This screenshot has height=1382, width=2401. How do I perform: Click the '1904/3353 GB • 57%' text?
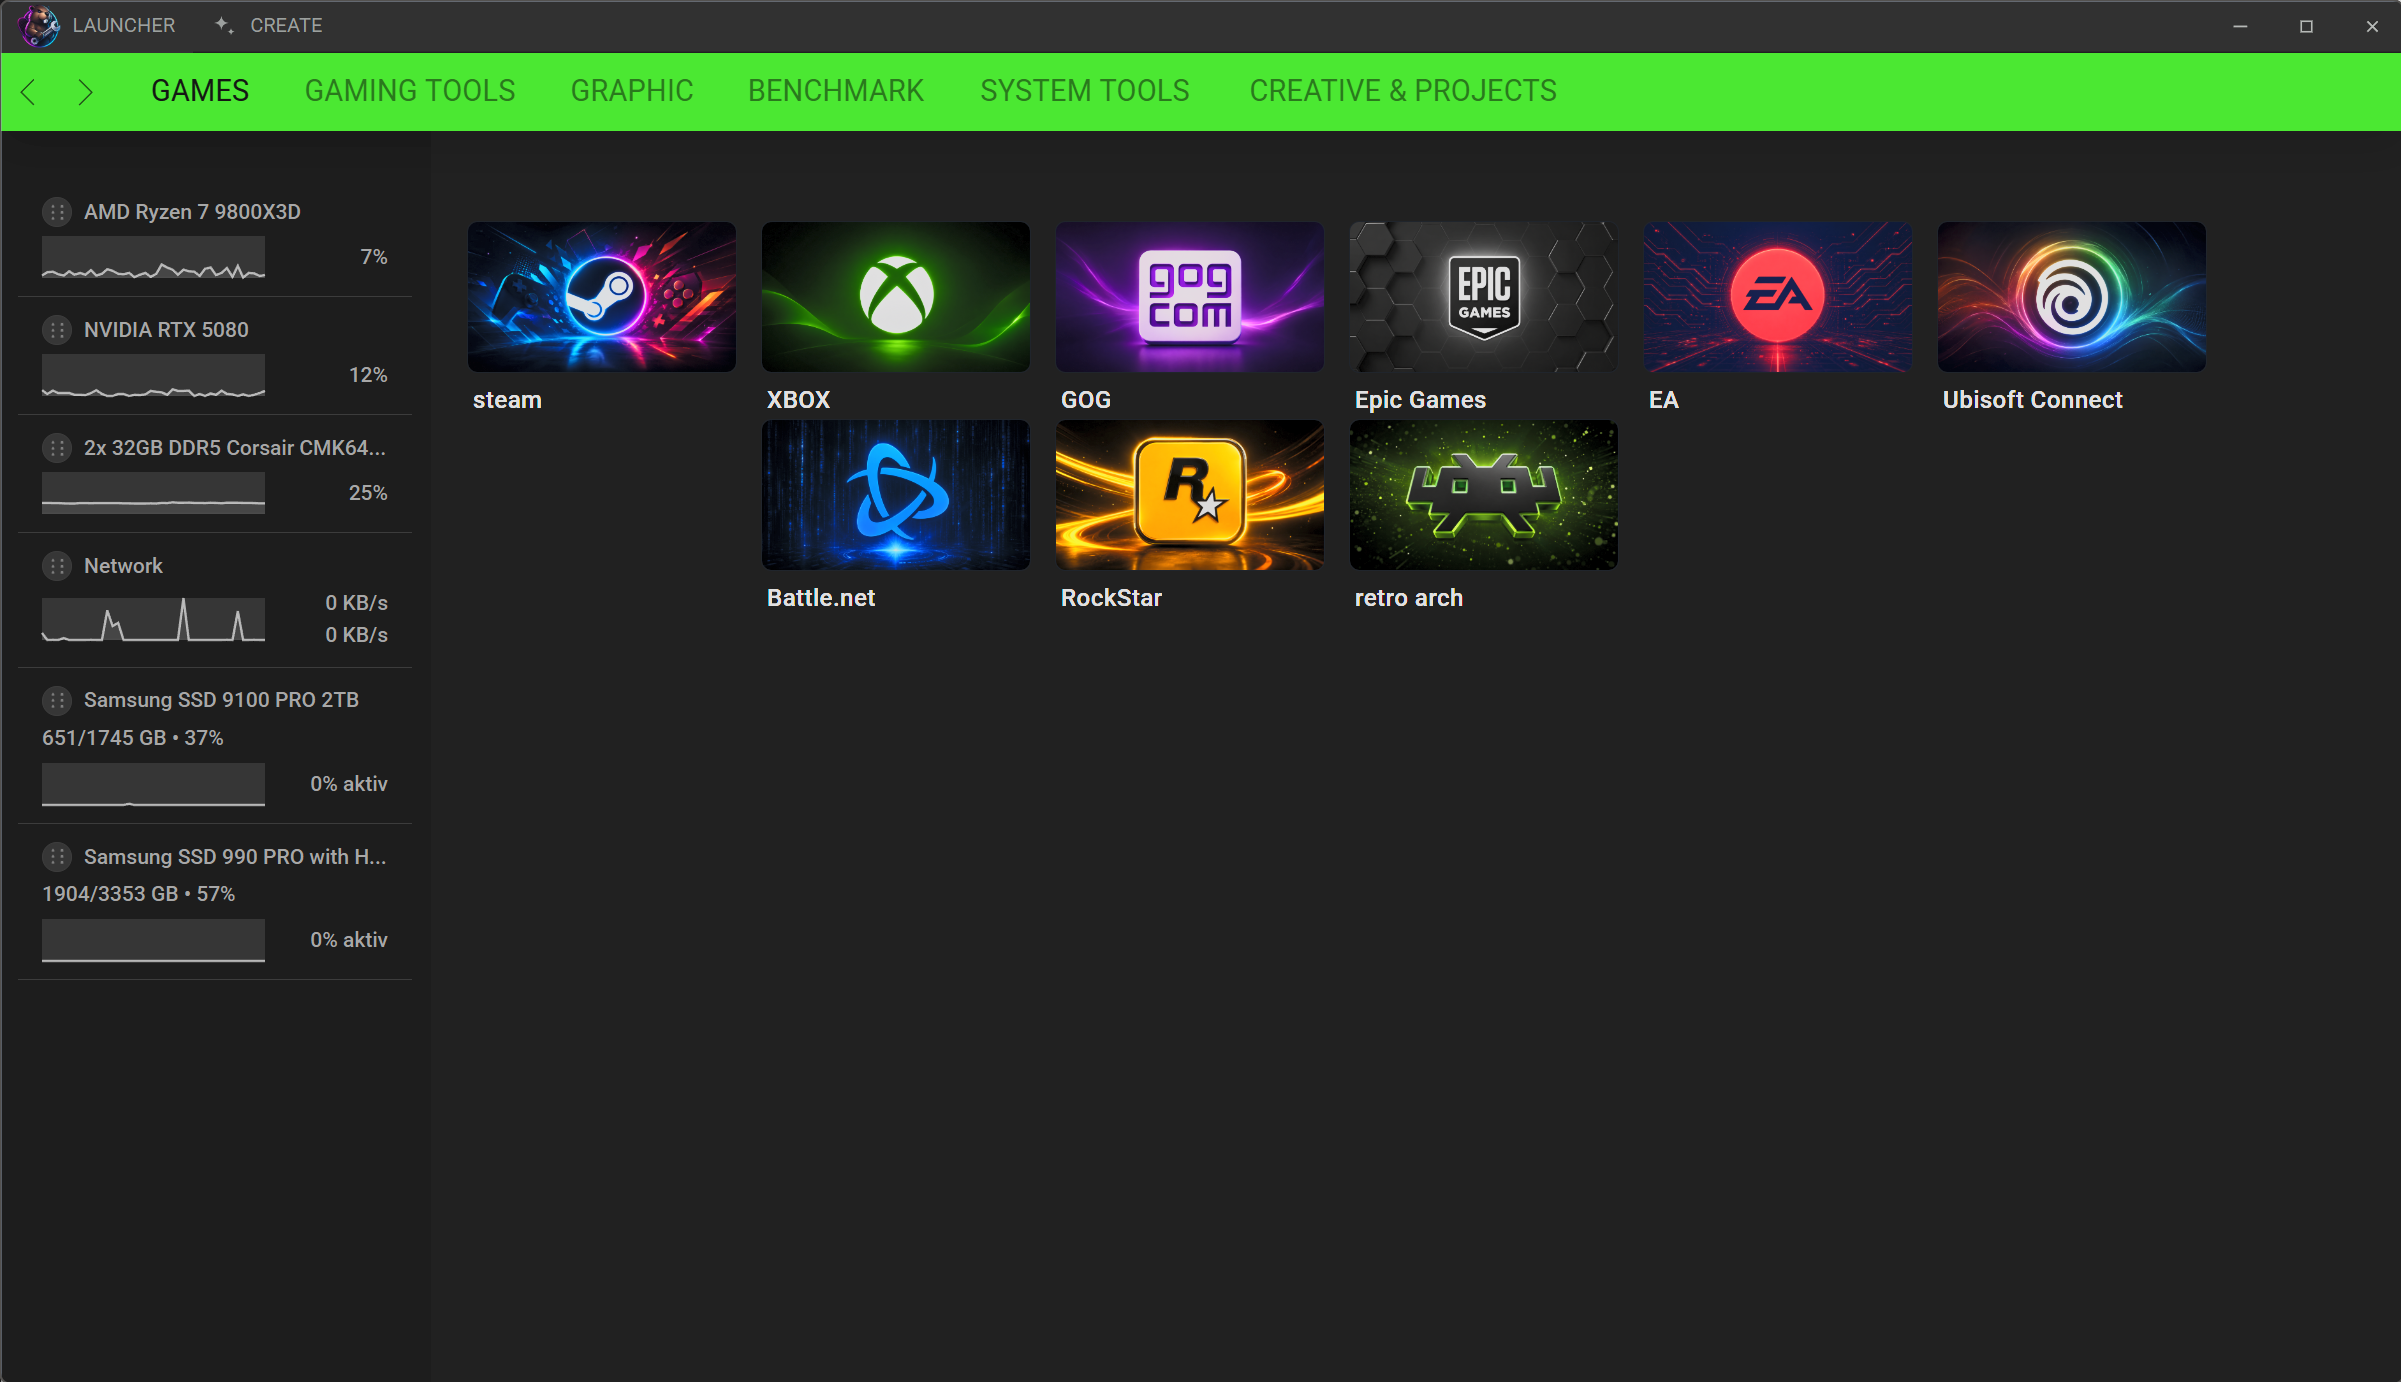(x=139, y=894)
